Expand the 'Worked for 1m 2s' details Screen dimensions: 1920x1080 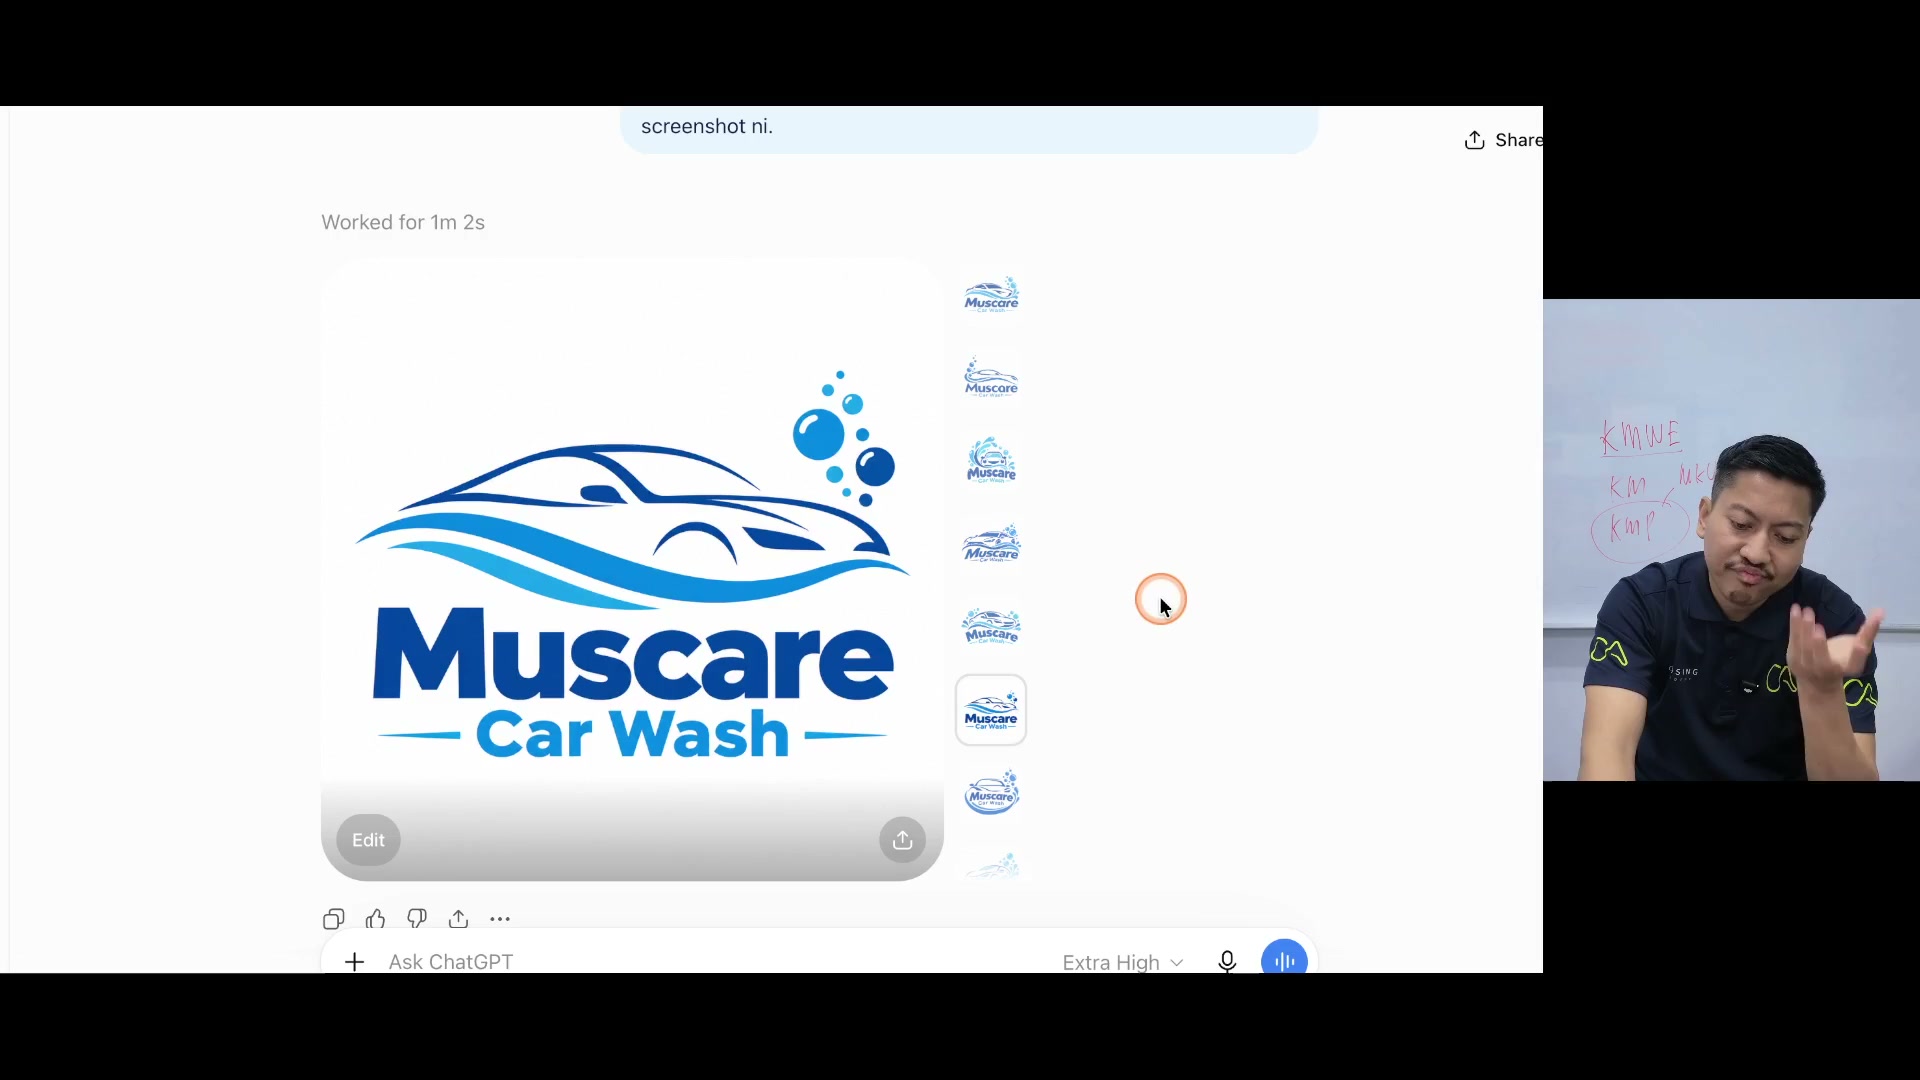tap(403, 222)
